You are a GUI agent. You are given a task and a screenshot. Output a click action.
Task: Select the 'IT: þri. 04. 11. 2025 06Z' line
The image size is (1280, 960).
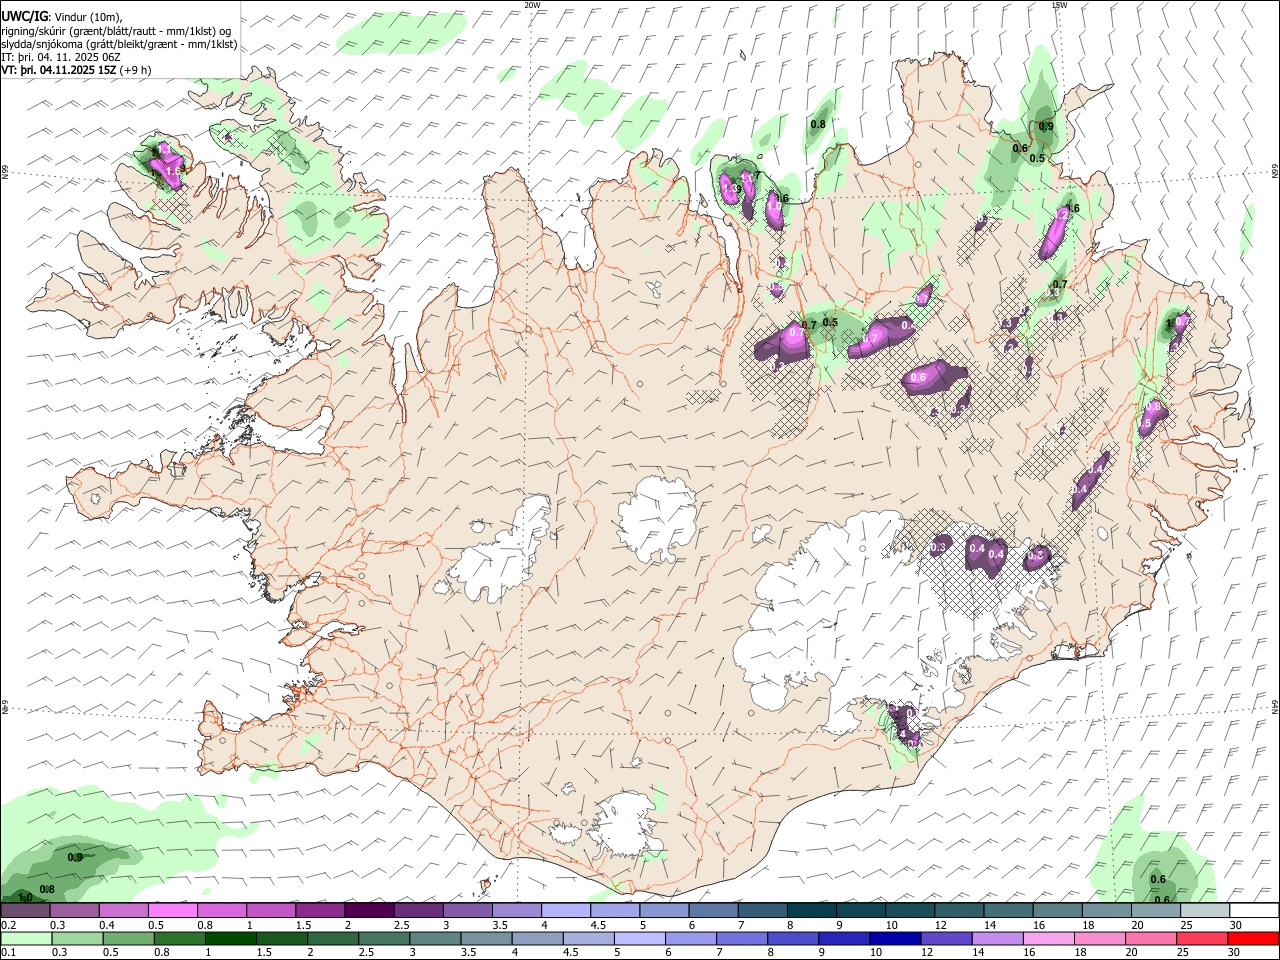pyautogui.click(x=59, y=57)
